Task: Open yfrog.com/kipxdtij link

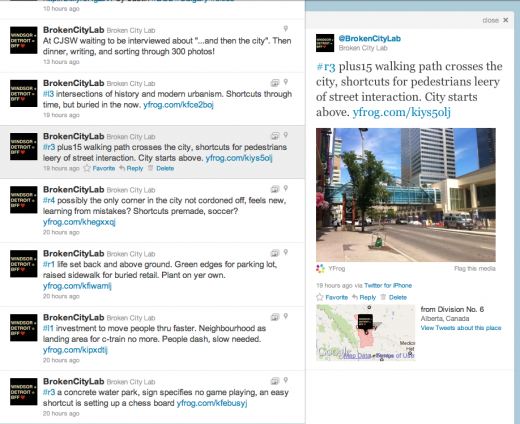Action: (75, 350)
